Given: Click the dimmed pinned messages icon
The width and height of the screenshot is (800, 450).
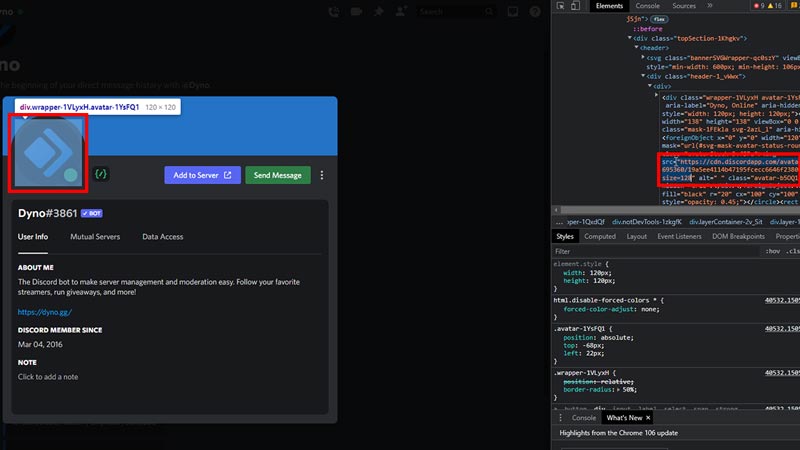Looking at the screenshot, I should point(379,11).
